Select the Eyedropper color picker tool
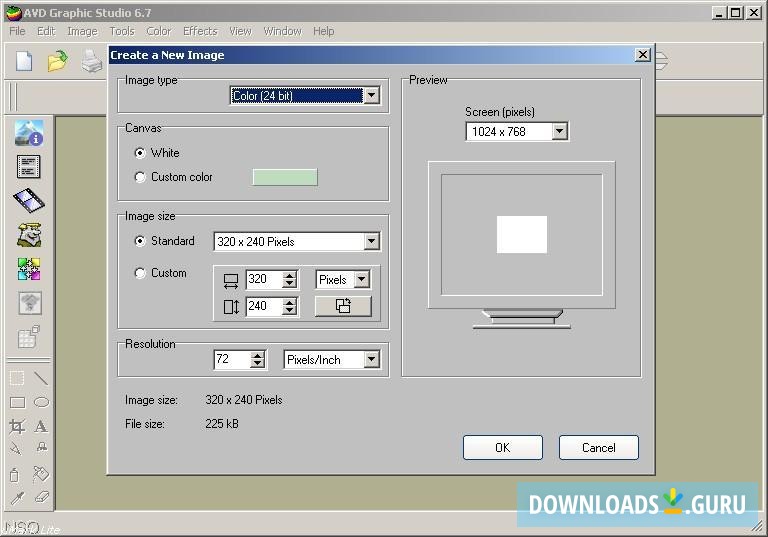Screen dimensions: 768x537 coord(17,499)
